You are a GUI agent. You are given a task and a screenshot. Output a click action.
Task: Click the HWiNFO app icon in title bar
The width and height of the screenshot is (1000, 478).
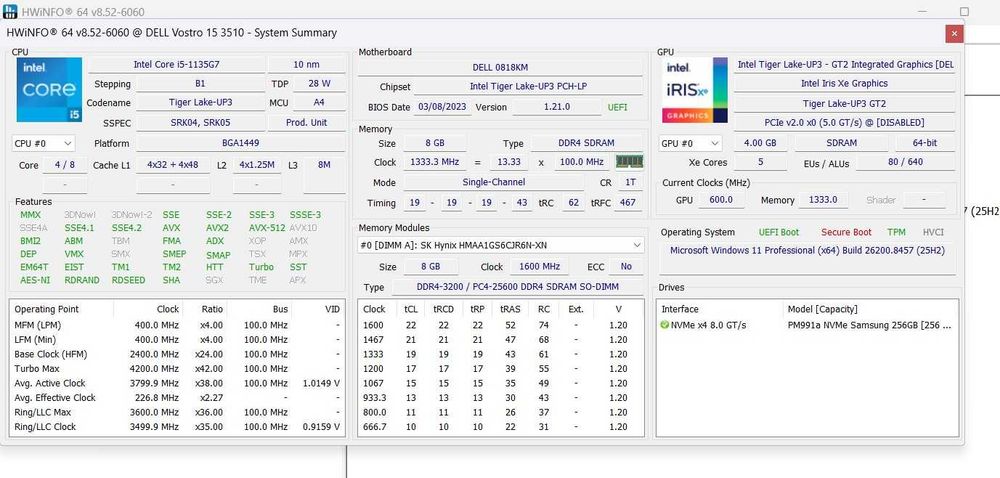point(10,11)
